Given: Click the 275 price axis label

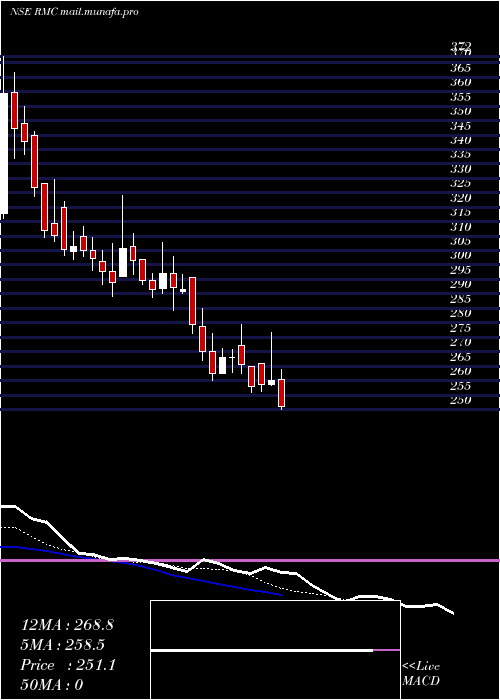Looking at the screenshot, I should (461, 328).
